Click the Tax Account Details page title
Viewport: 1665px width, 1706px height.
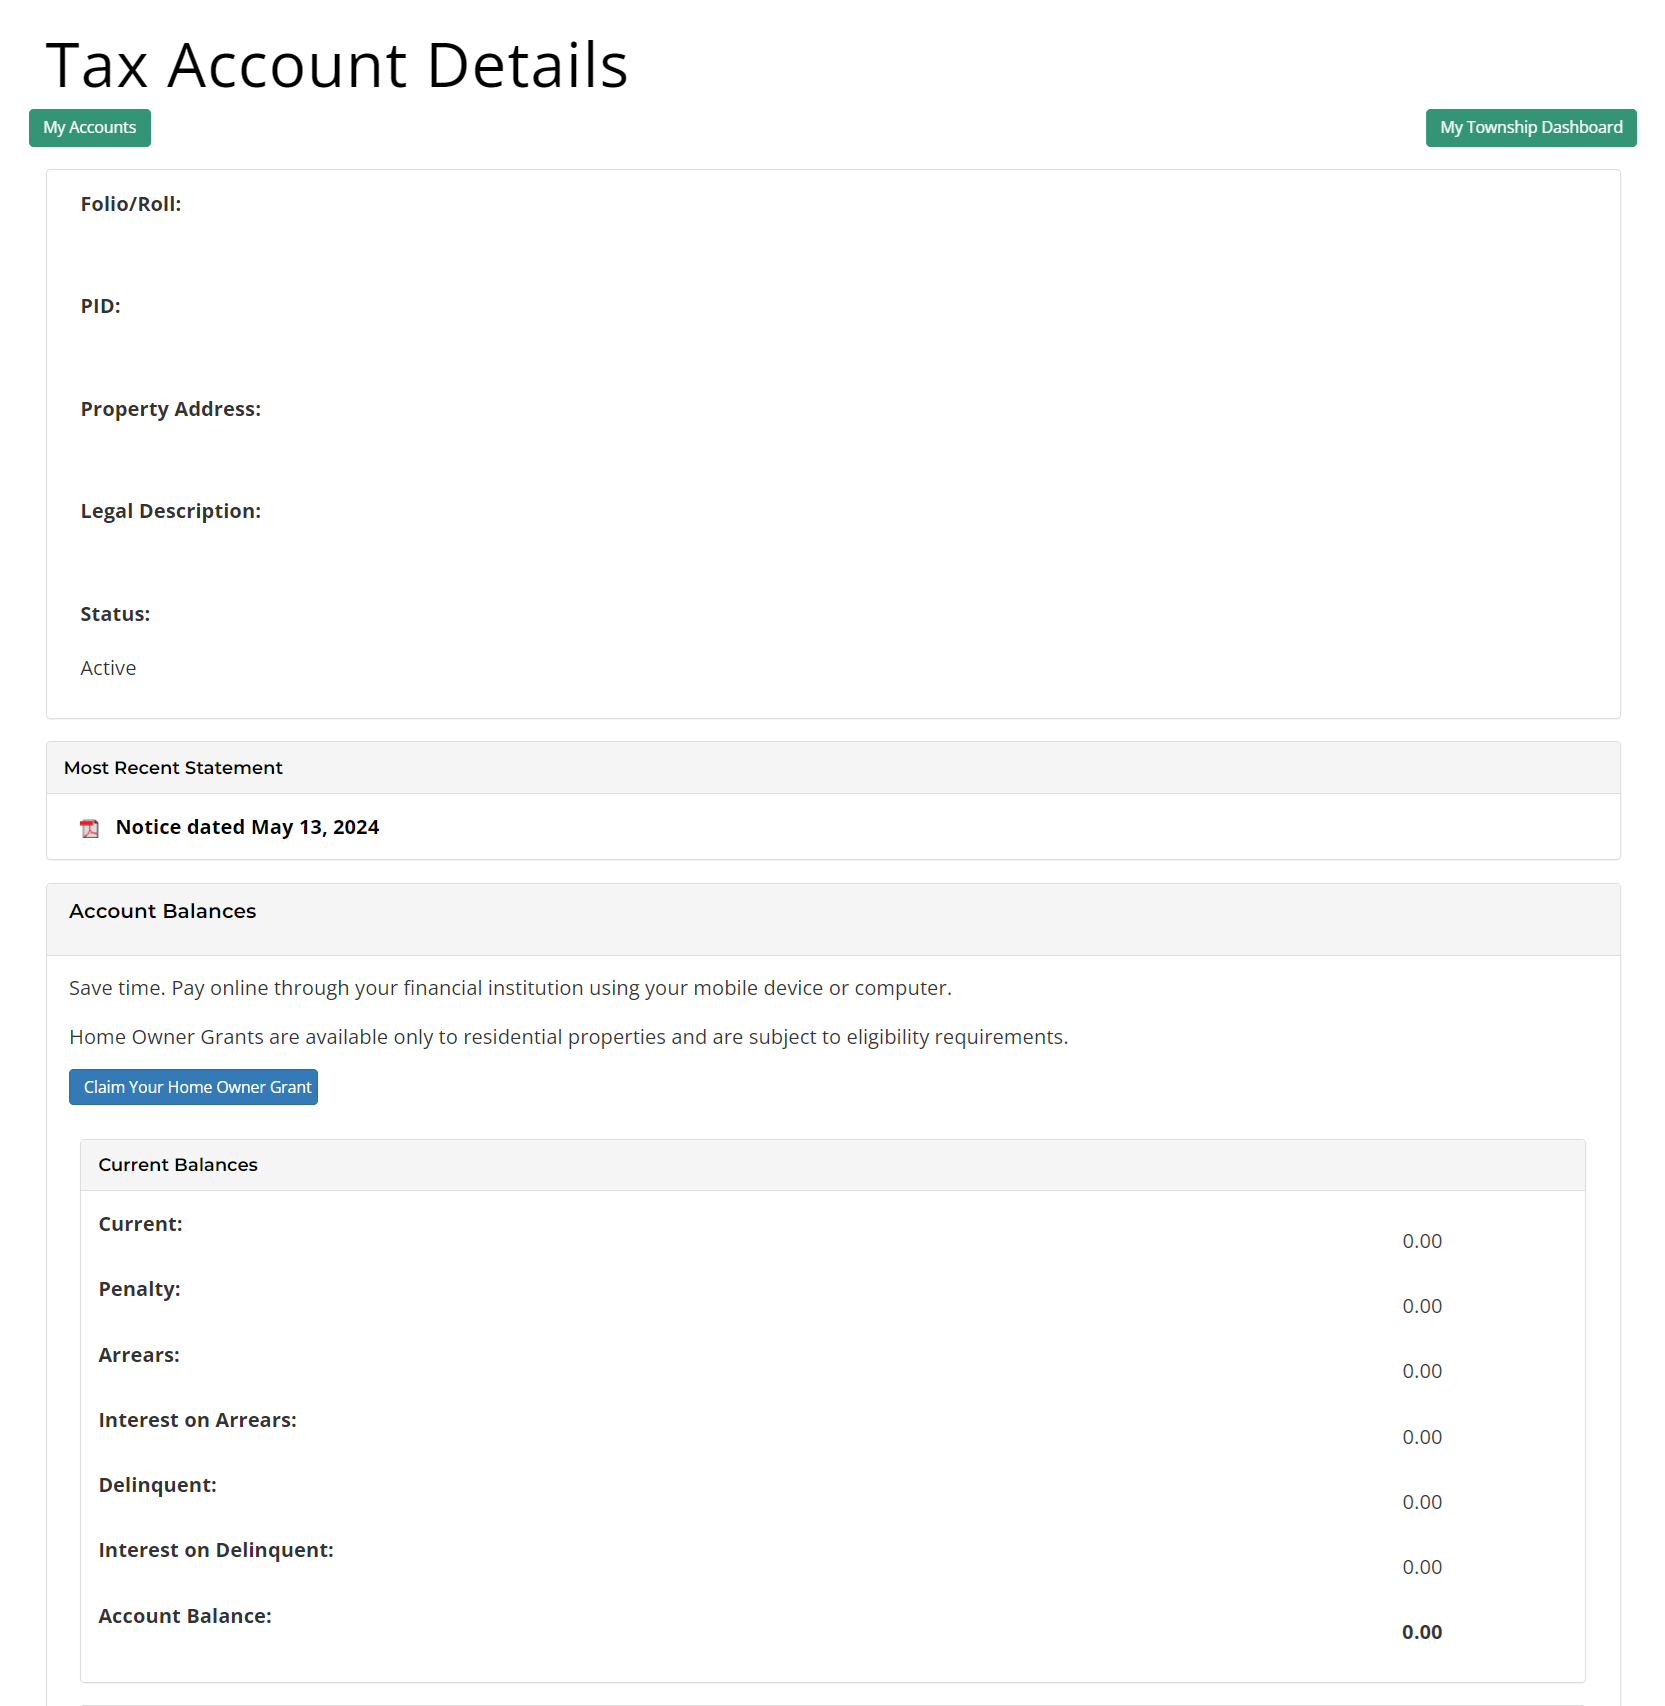pyautogui.click(x=336, y=65)
